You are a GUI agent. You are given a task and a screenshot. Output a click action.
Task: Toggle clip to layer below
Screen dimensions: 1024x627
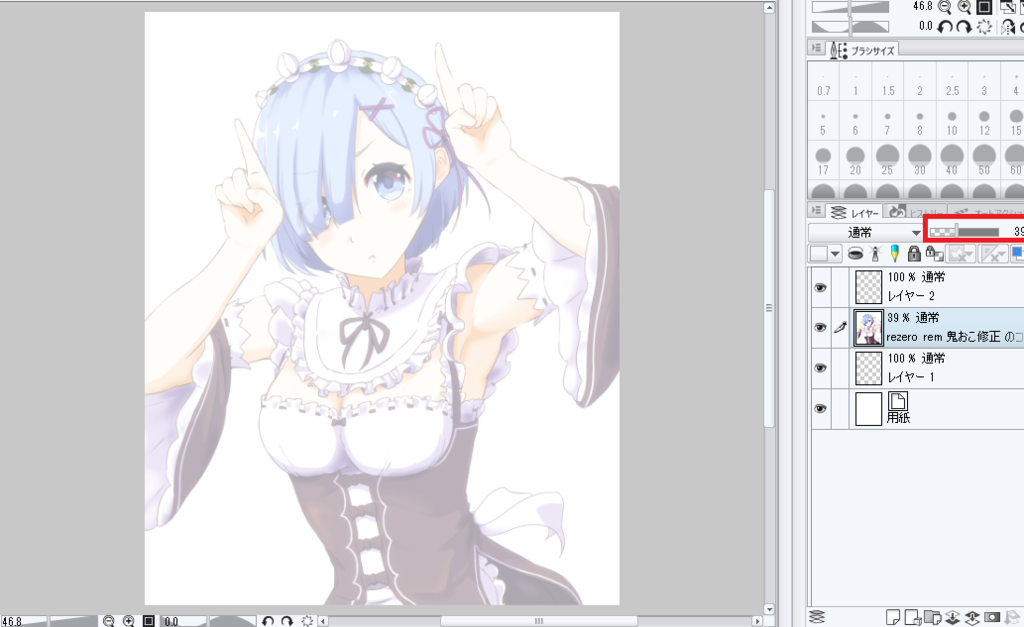(855, 254)
